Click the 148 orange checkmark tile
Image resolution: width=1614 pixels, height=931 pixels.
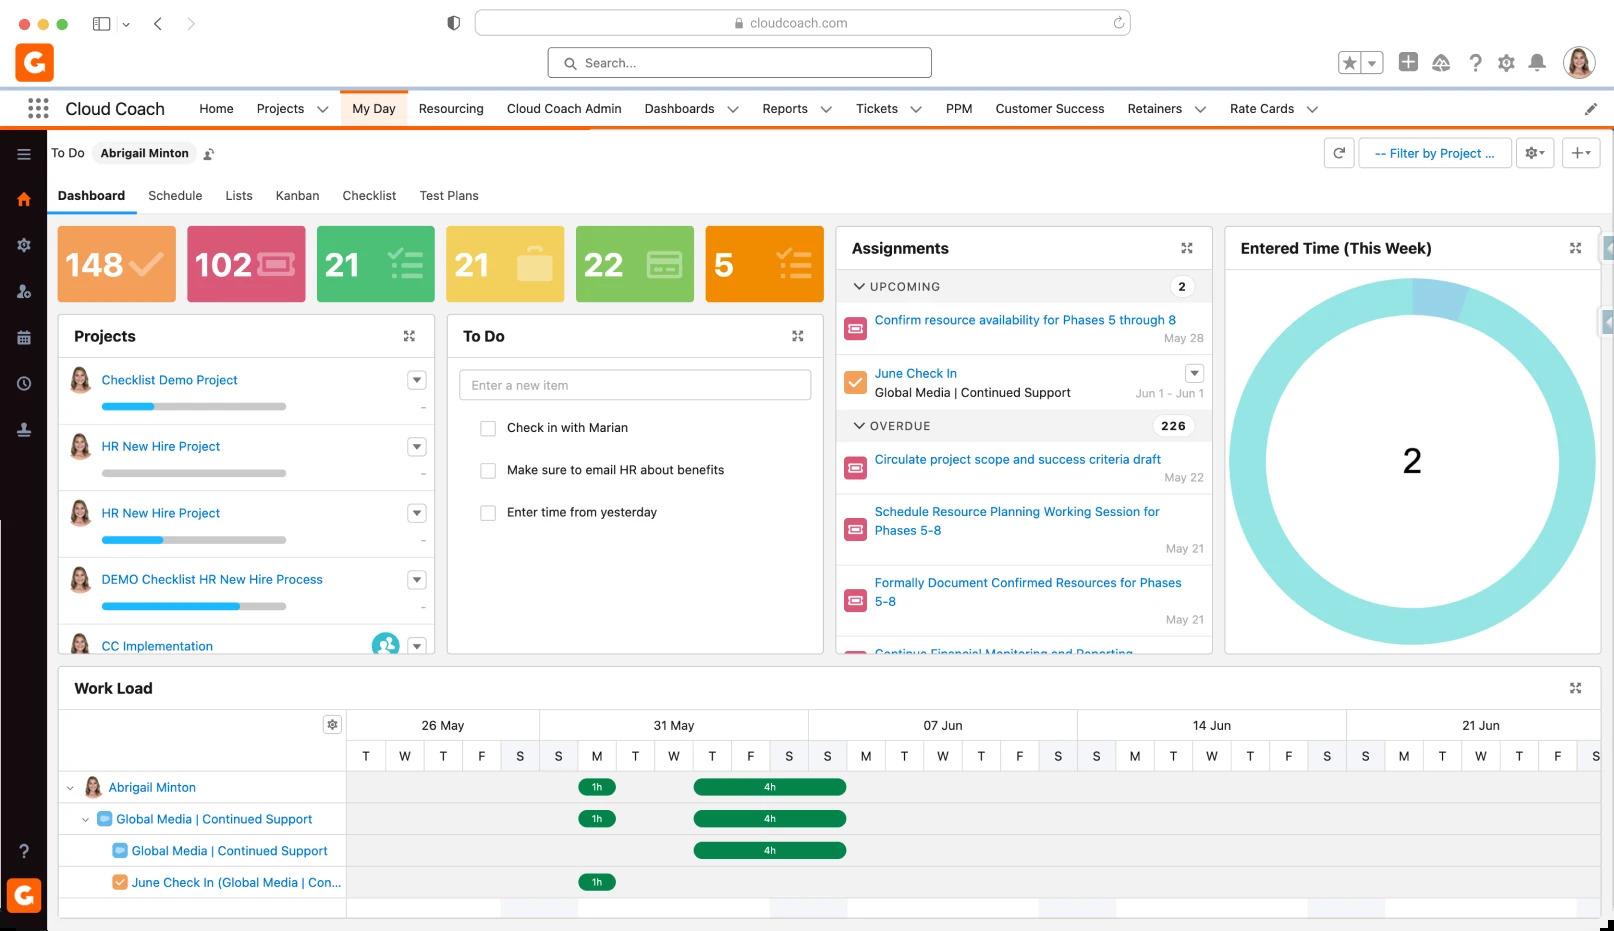117,264
